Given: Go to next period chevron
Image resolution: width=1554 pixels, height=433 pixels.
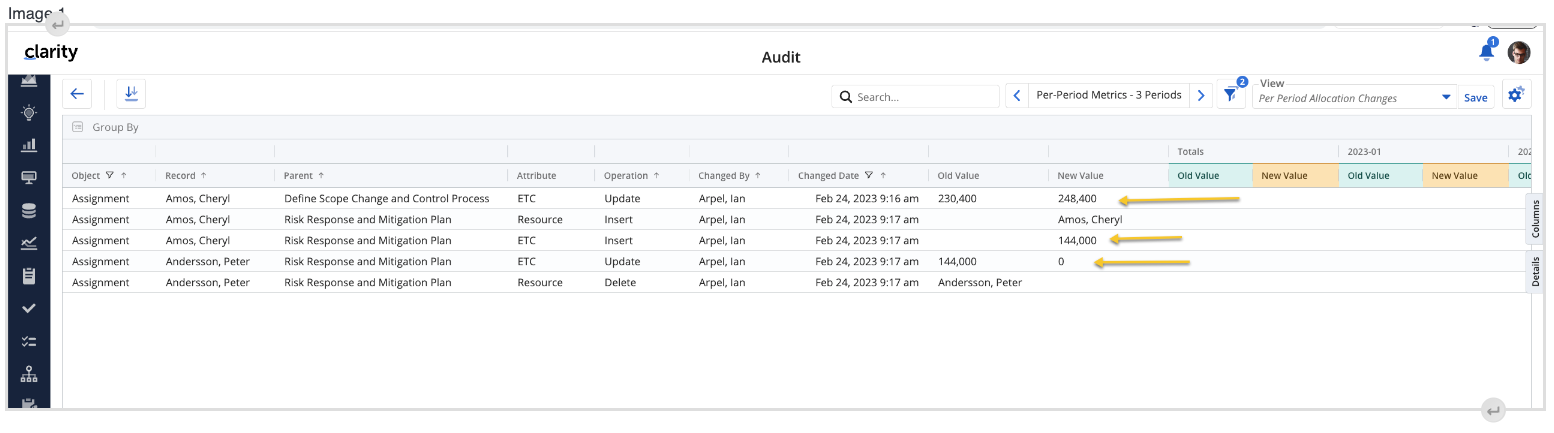Looking at the screenshot, I should pyautogui.click(x=1201, y=96).
